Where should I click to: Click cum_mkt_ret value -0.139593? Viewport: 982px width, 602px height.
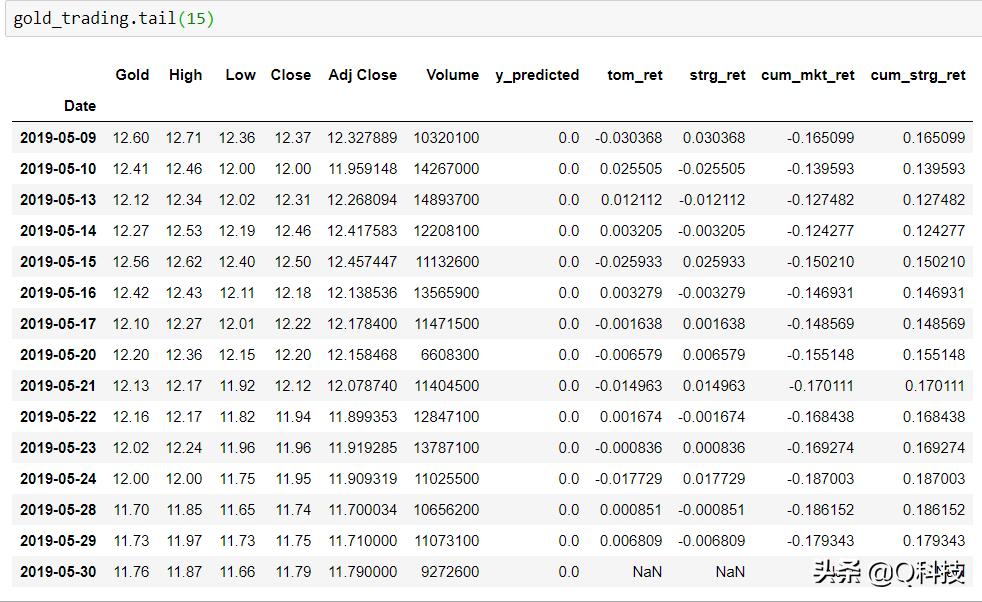(x=820, y=169)
